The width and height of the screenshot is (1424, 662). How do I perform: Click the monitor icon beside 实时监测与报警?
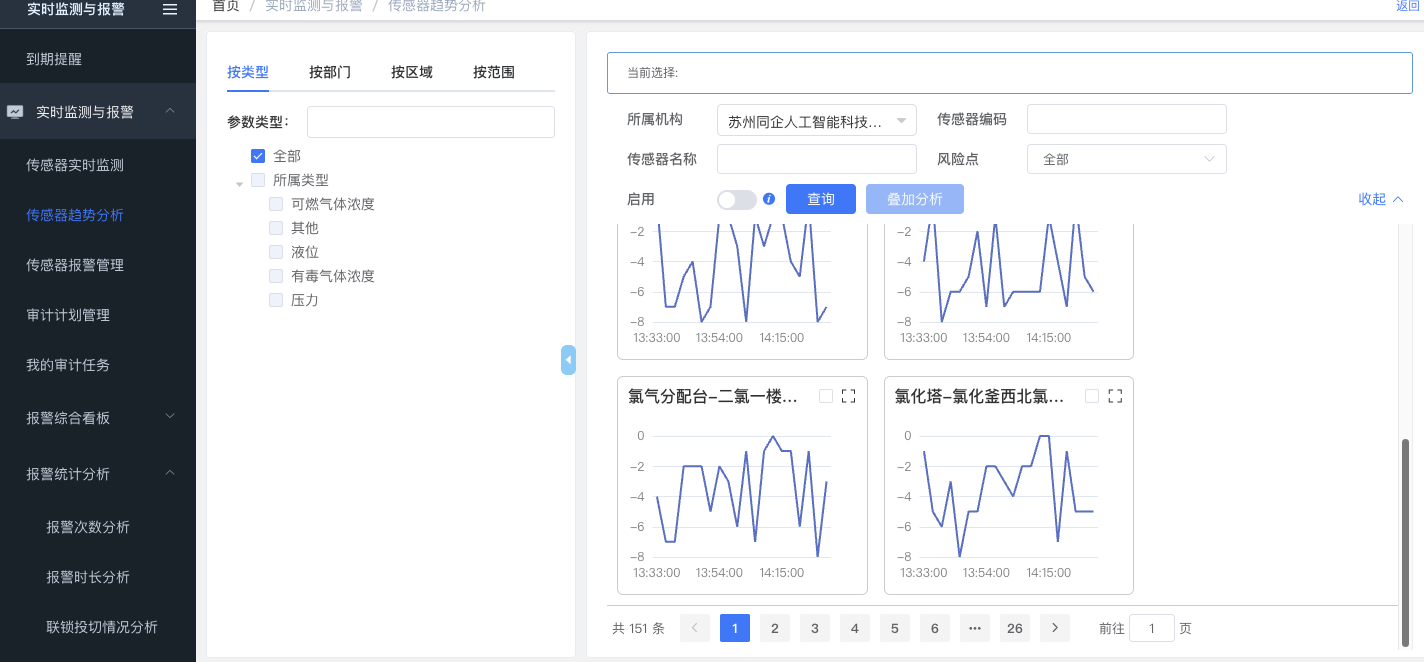click(x=15, y=112)
